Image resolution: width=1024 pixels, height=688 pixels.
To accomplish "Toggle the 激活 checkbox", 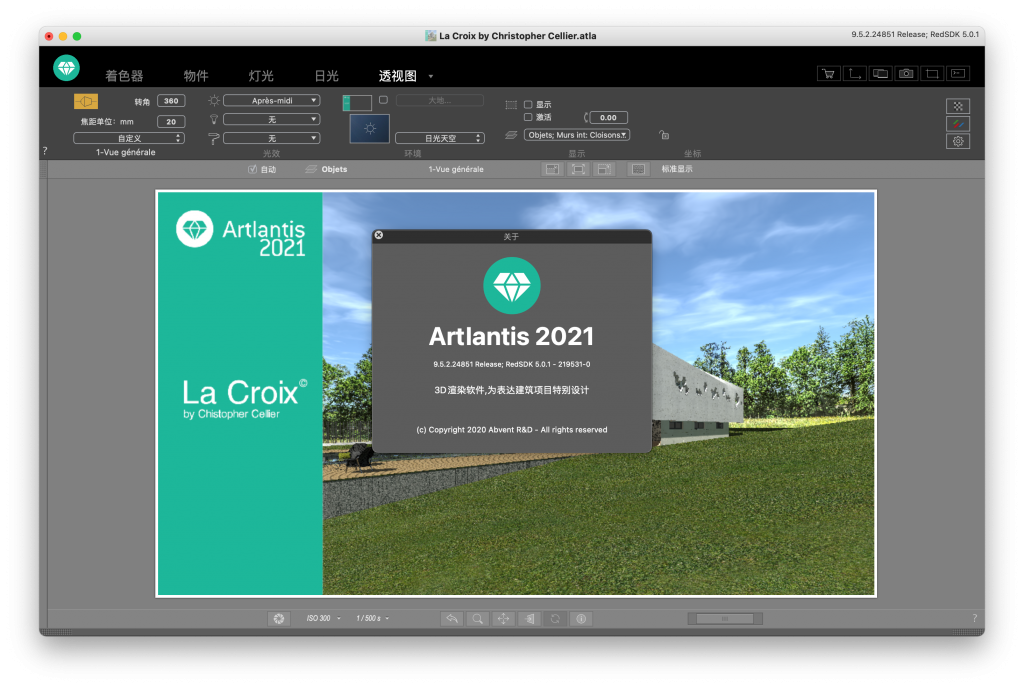I will (x=528, y=117).
